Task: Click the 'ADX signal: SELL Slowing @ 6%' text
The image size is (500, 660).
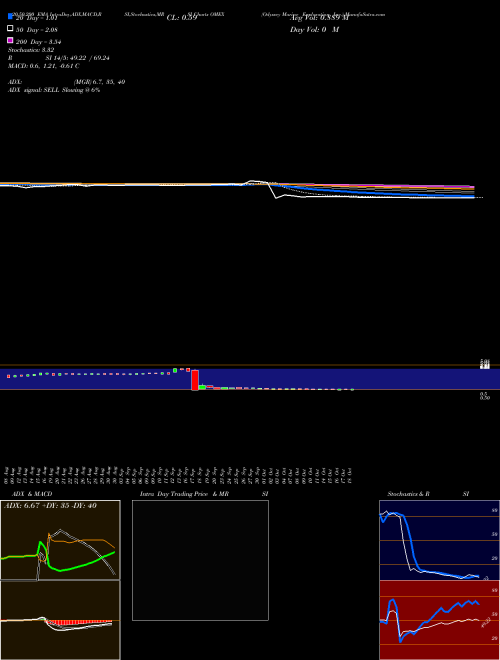Action: tap(54, 90)
